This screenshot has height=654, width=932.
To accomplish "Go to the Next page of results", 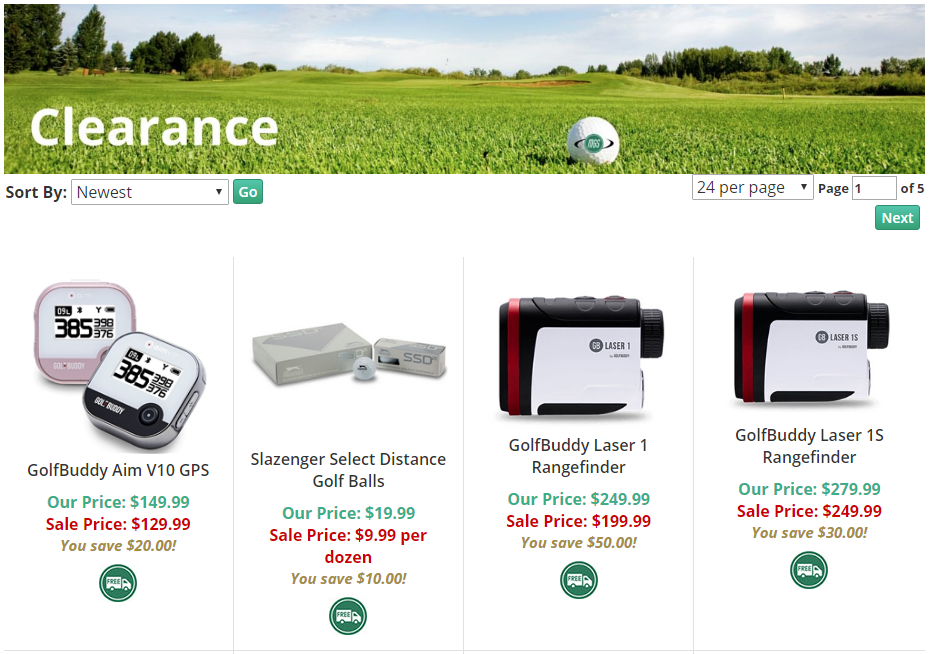I will coord(897,218).
